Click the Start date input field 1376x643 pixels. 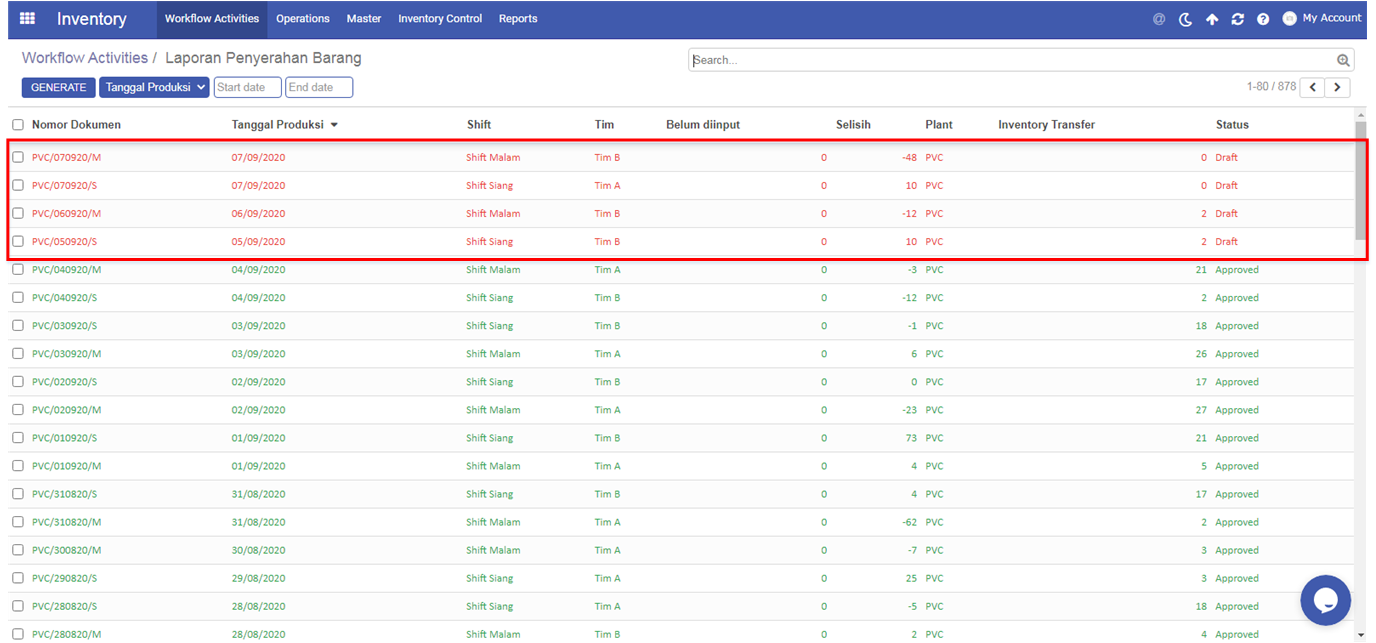pyautogui.click(x=247, y=88)
